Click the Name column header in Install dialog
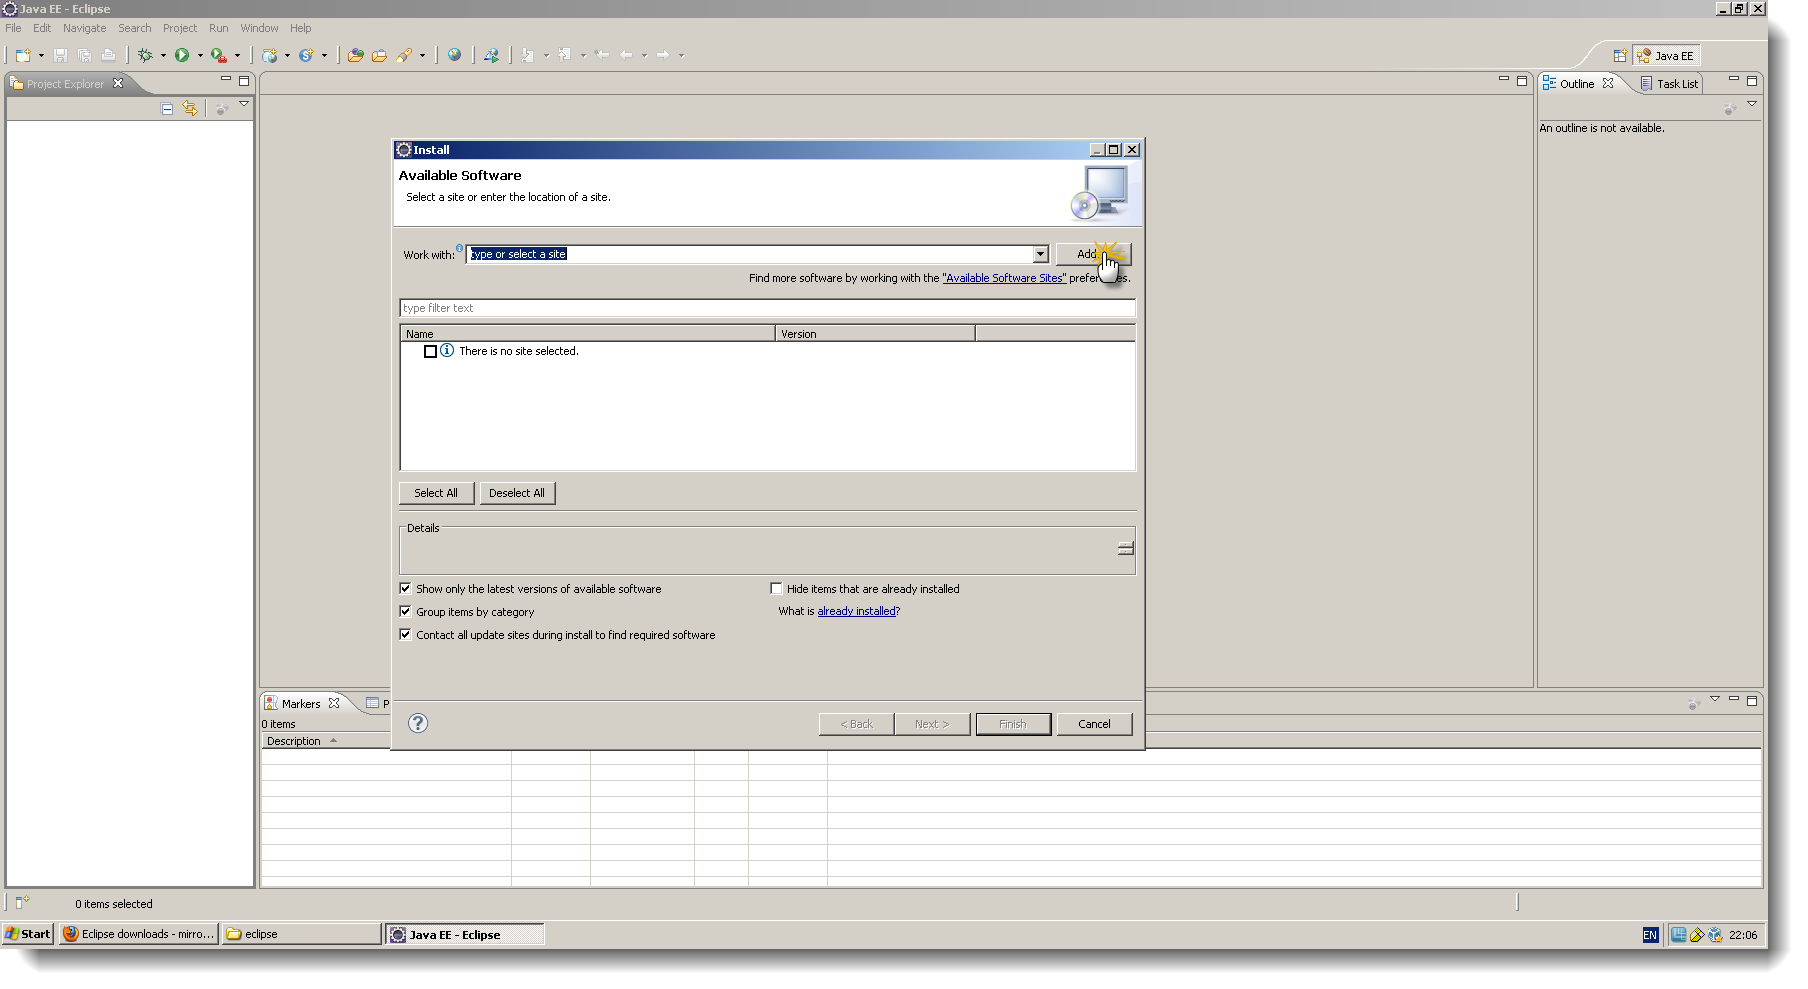The image size is (1808, 989). [588, 334]
